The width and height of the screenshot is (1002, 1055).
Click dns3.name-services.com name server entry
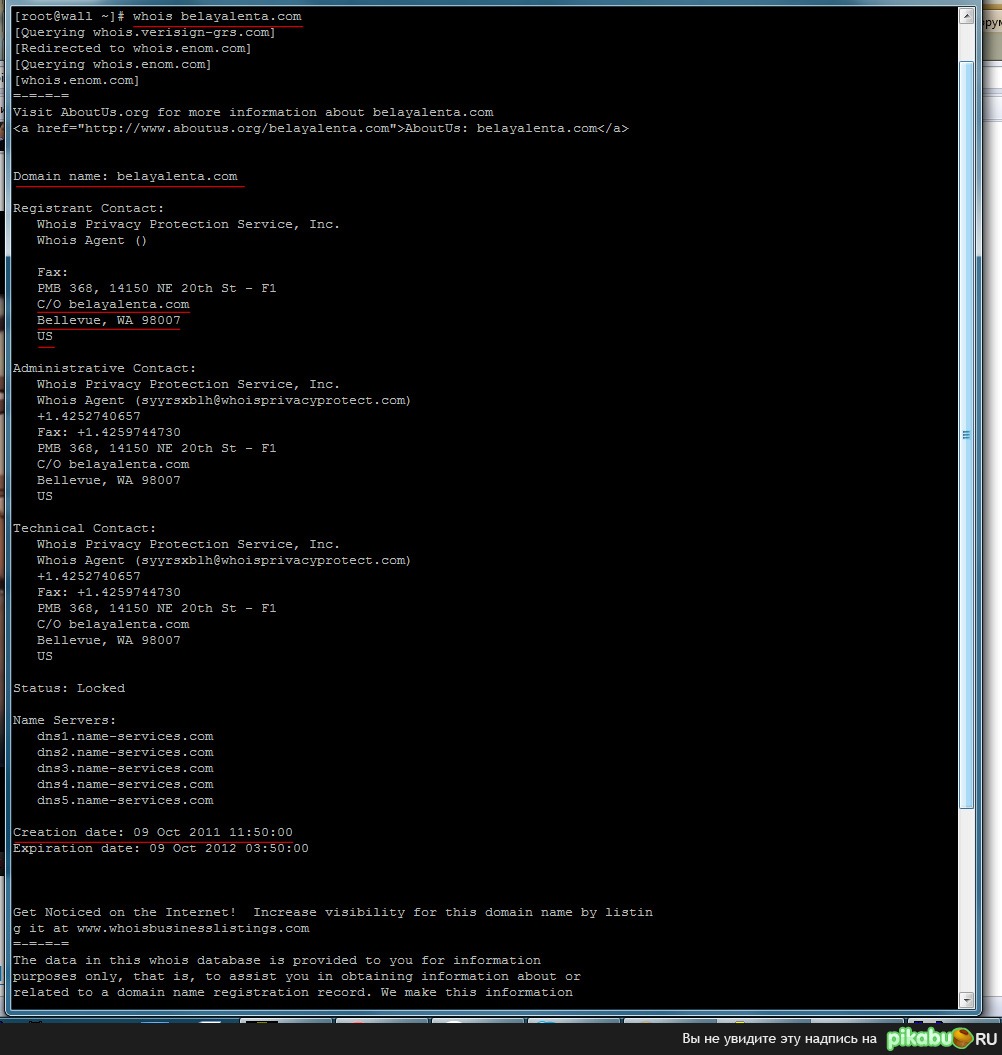point(125,769)
